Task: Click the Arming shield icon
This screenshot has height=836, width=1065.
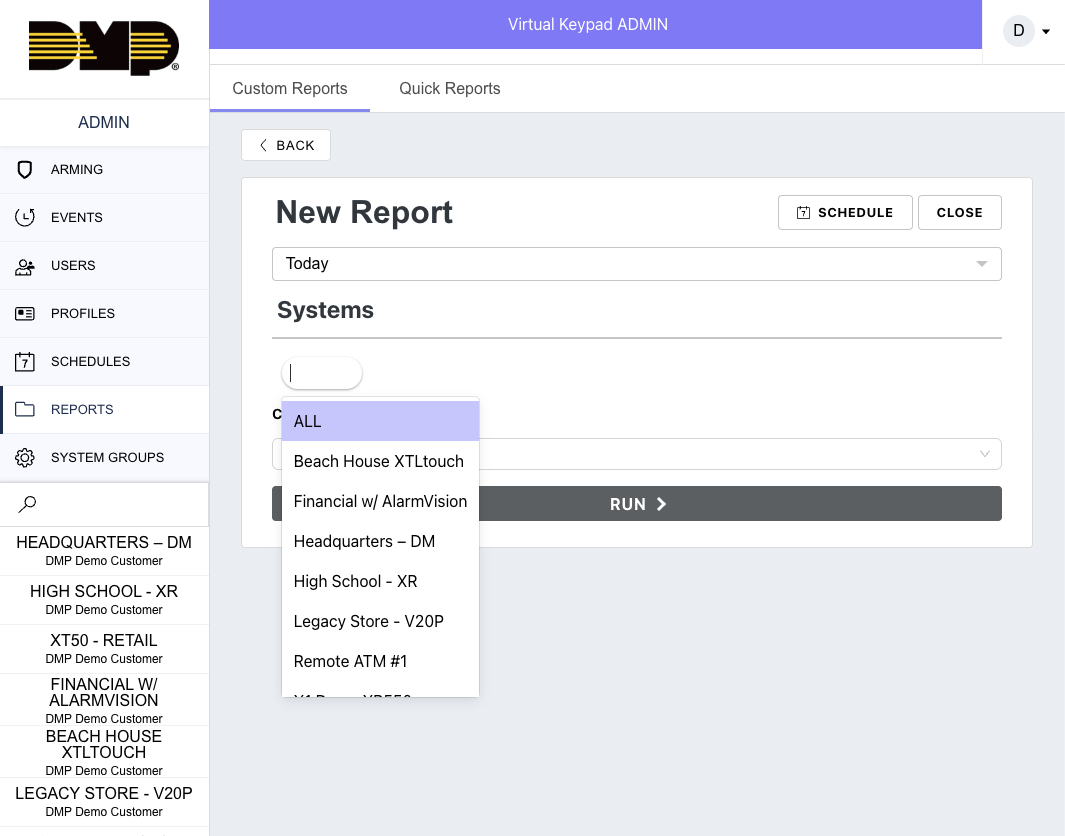Action: (24, 170)
